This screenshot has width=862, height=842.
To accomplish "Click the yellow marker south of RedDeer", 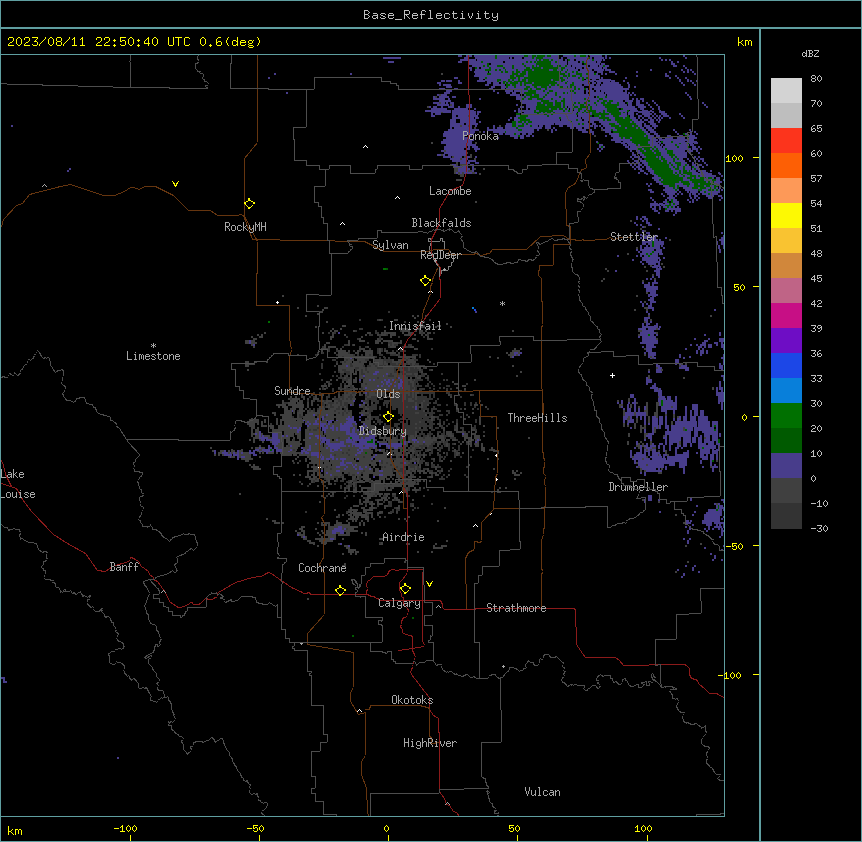I will point(425,281).
